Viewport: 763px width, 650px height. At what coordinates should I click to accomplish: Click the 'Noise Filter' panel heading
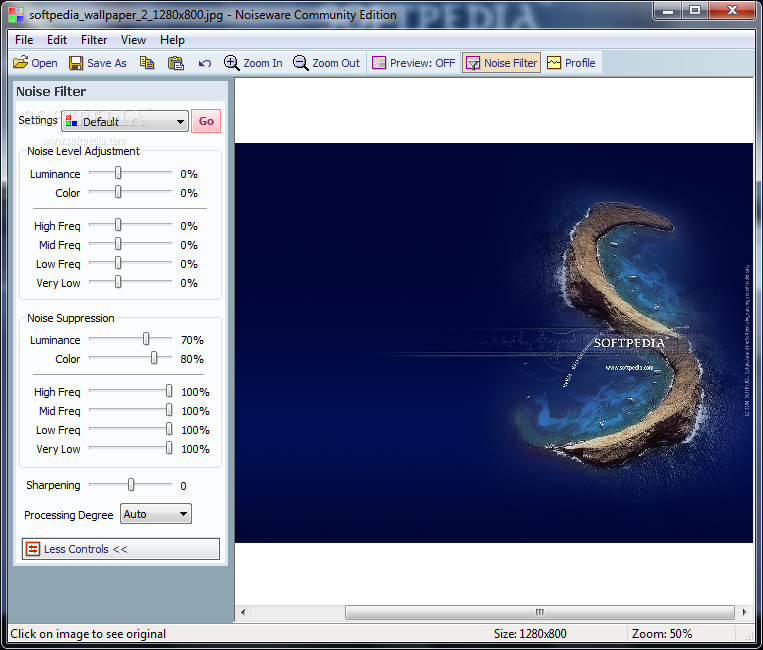51,91
